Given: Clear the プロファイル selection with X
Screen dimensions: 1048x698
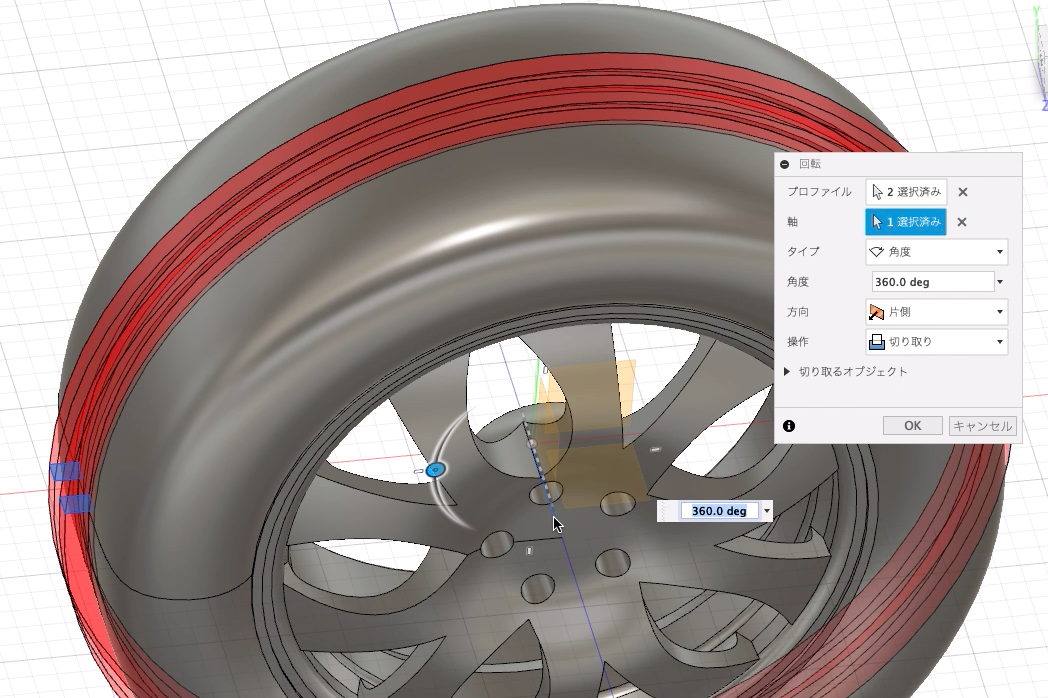Looking at the screenshot, I should (x=962, y=193).
